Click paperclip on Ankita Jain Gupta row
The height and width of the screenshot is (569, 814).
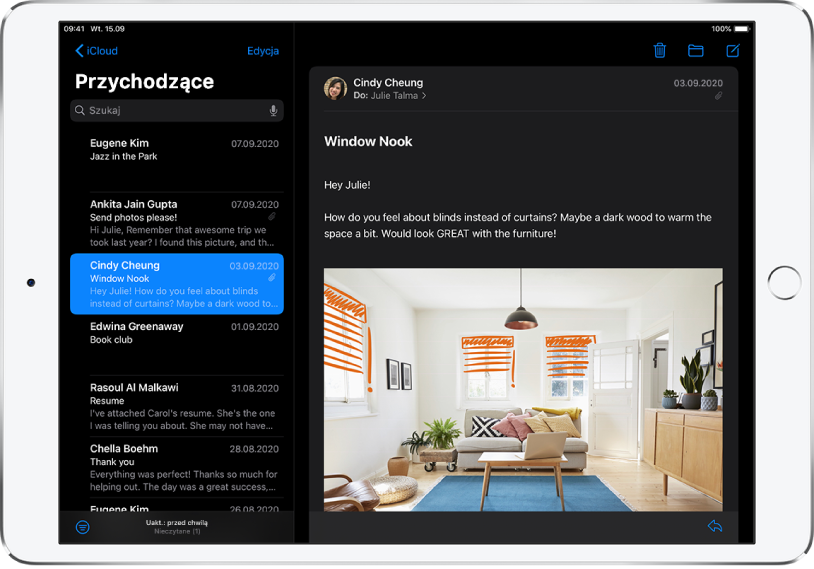coord(272,216)
